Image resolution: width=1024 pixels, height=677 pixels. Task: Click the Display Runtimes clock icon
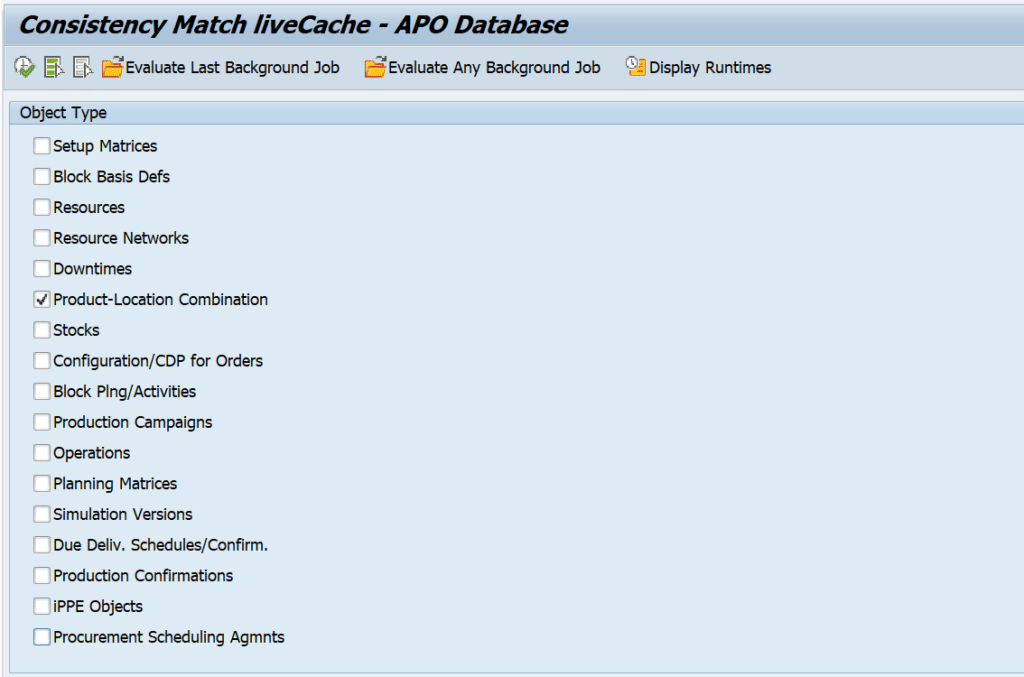[636, 67]
